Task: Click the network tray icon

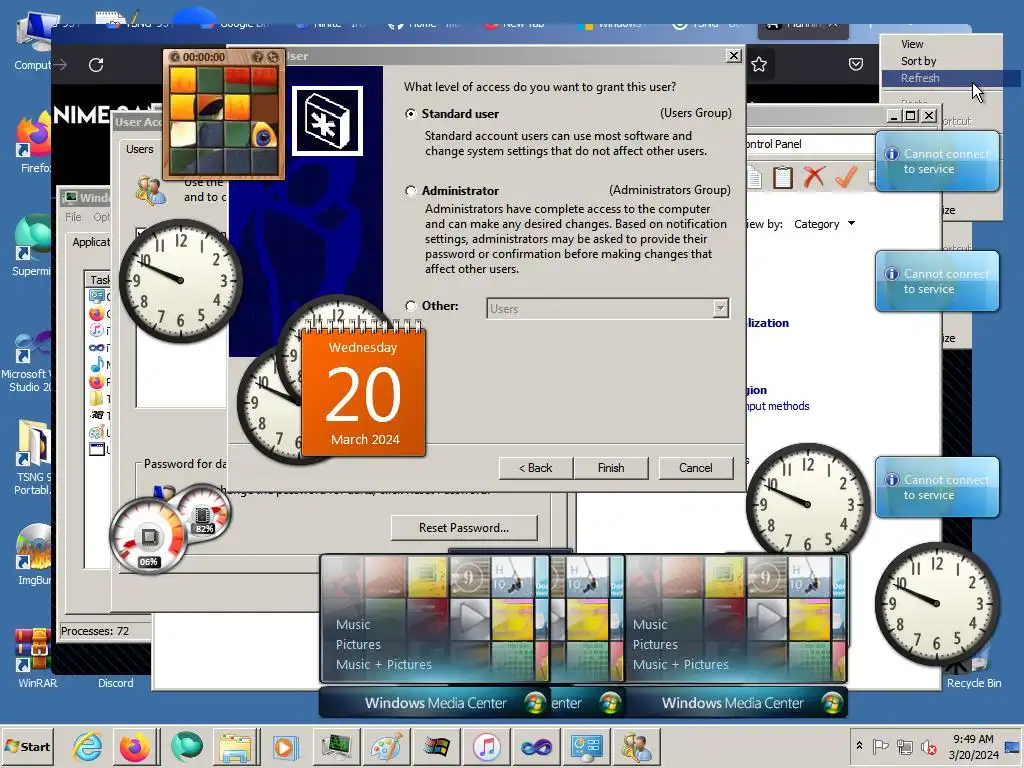Action: click(904, 746)
